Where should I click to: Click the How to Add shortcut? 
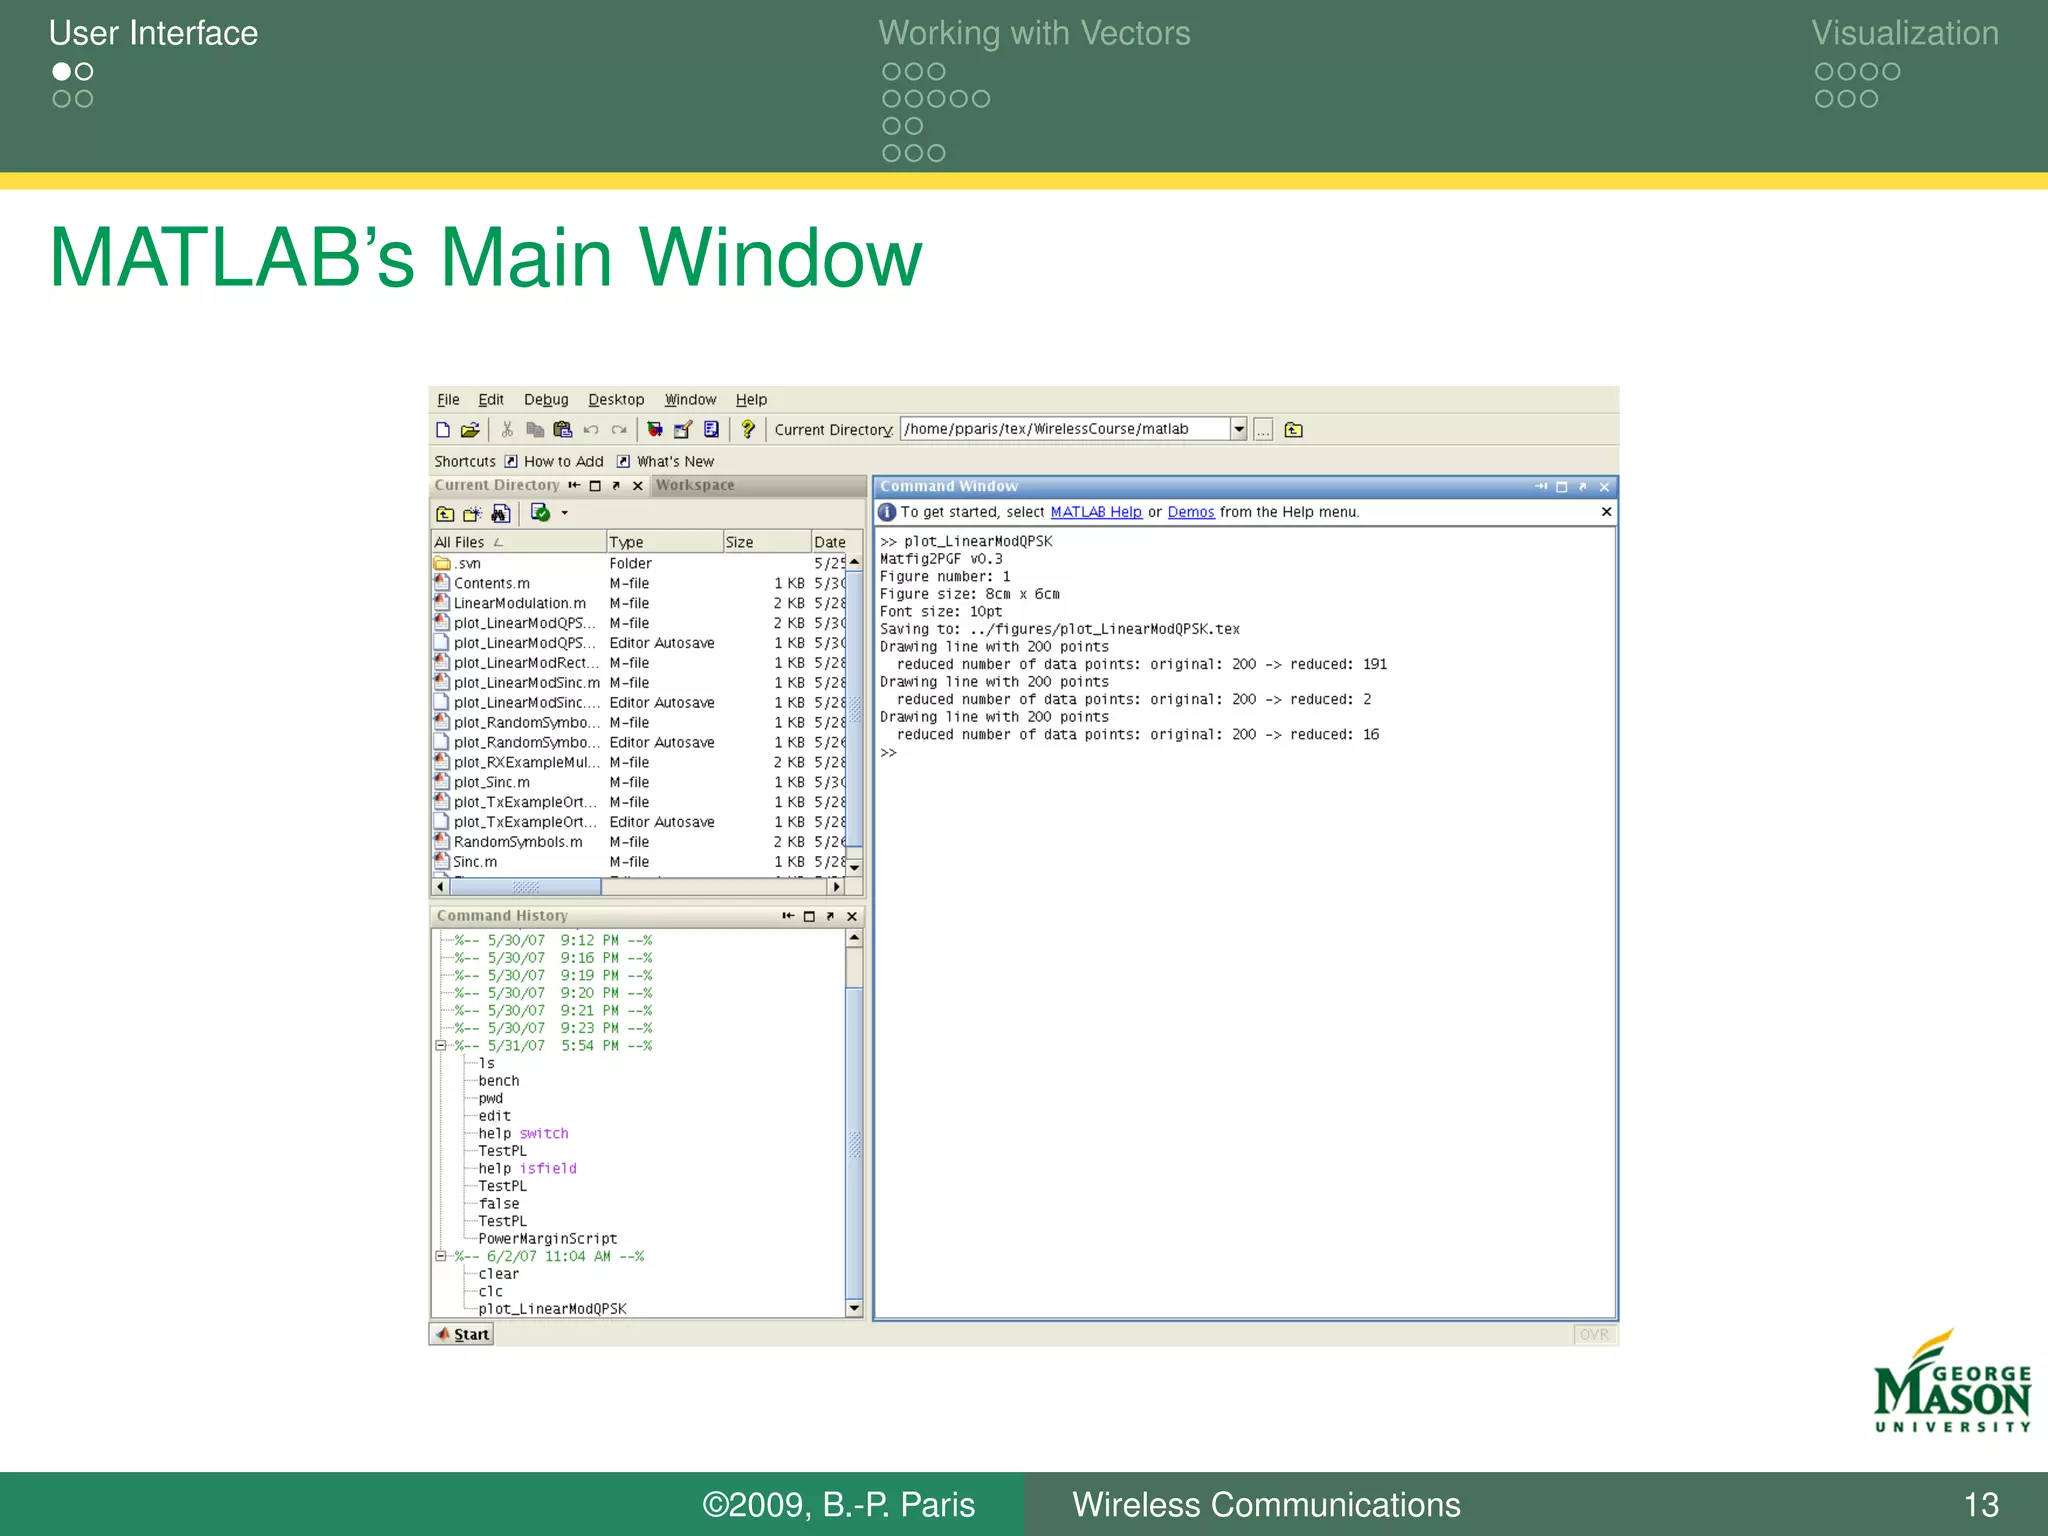click(x=554, y=461)
